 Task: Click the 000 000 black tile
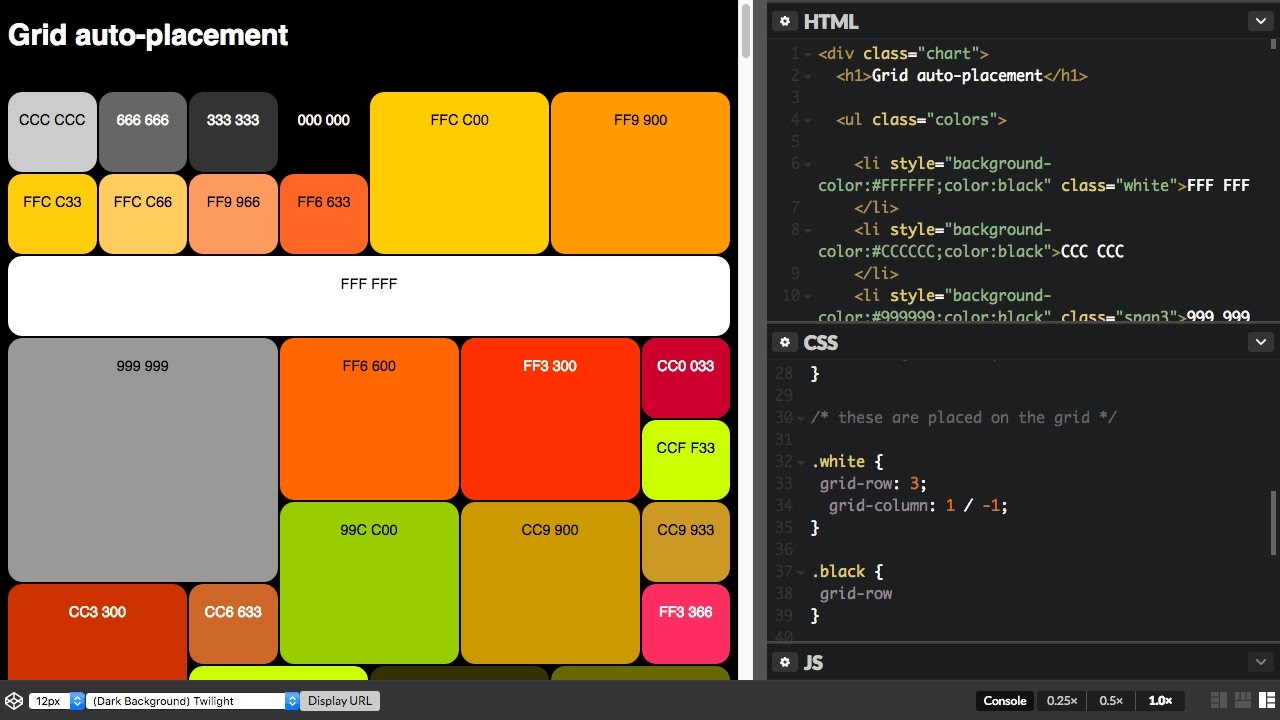click(x=324, y=132)
